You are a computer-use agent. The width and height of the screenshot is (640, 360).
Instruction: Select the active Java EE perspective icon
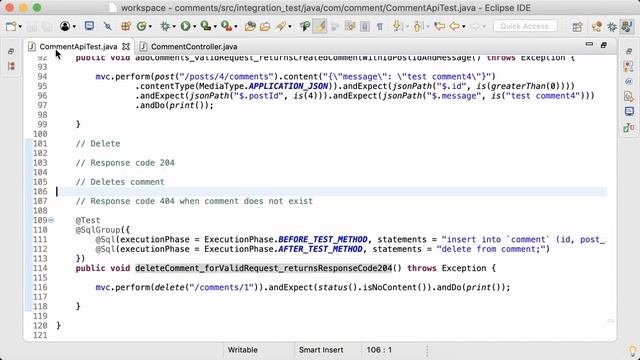[627, 27]
